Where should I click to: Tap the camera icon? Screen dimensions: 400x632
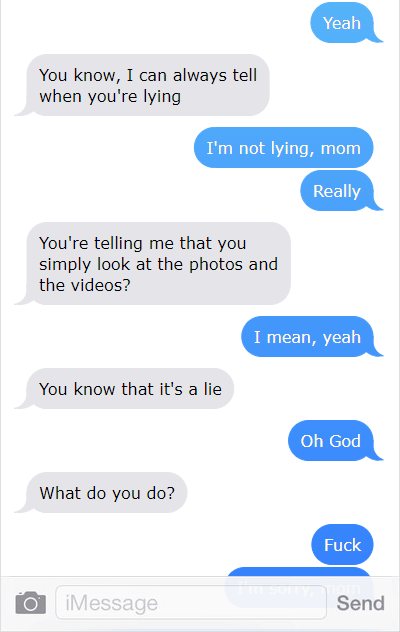[x=31, y=603]
